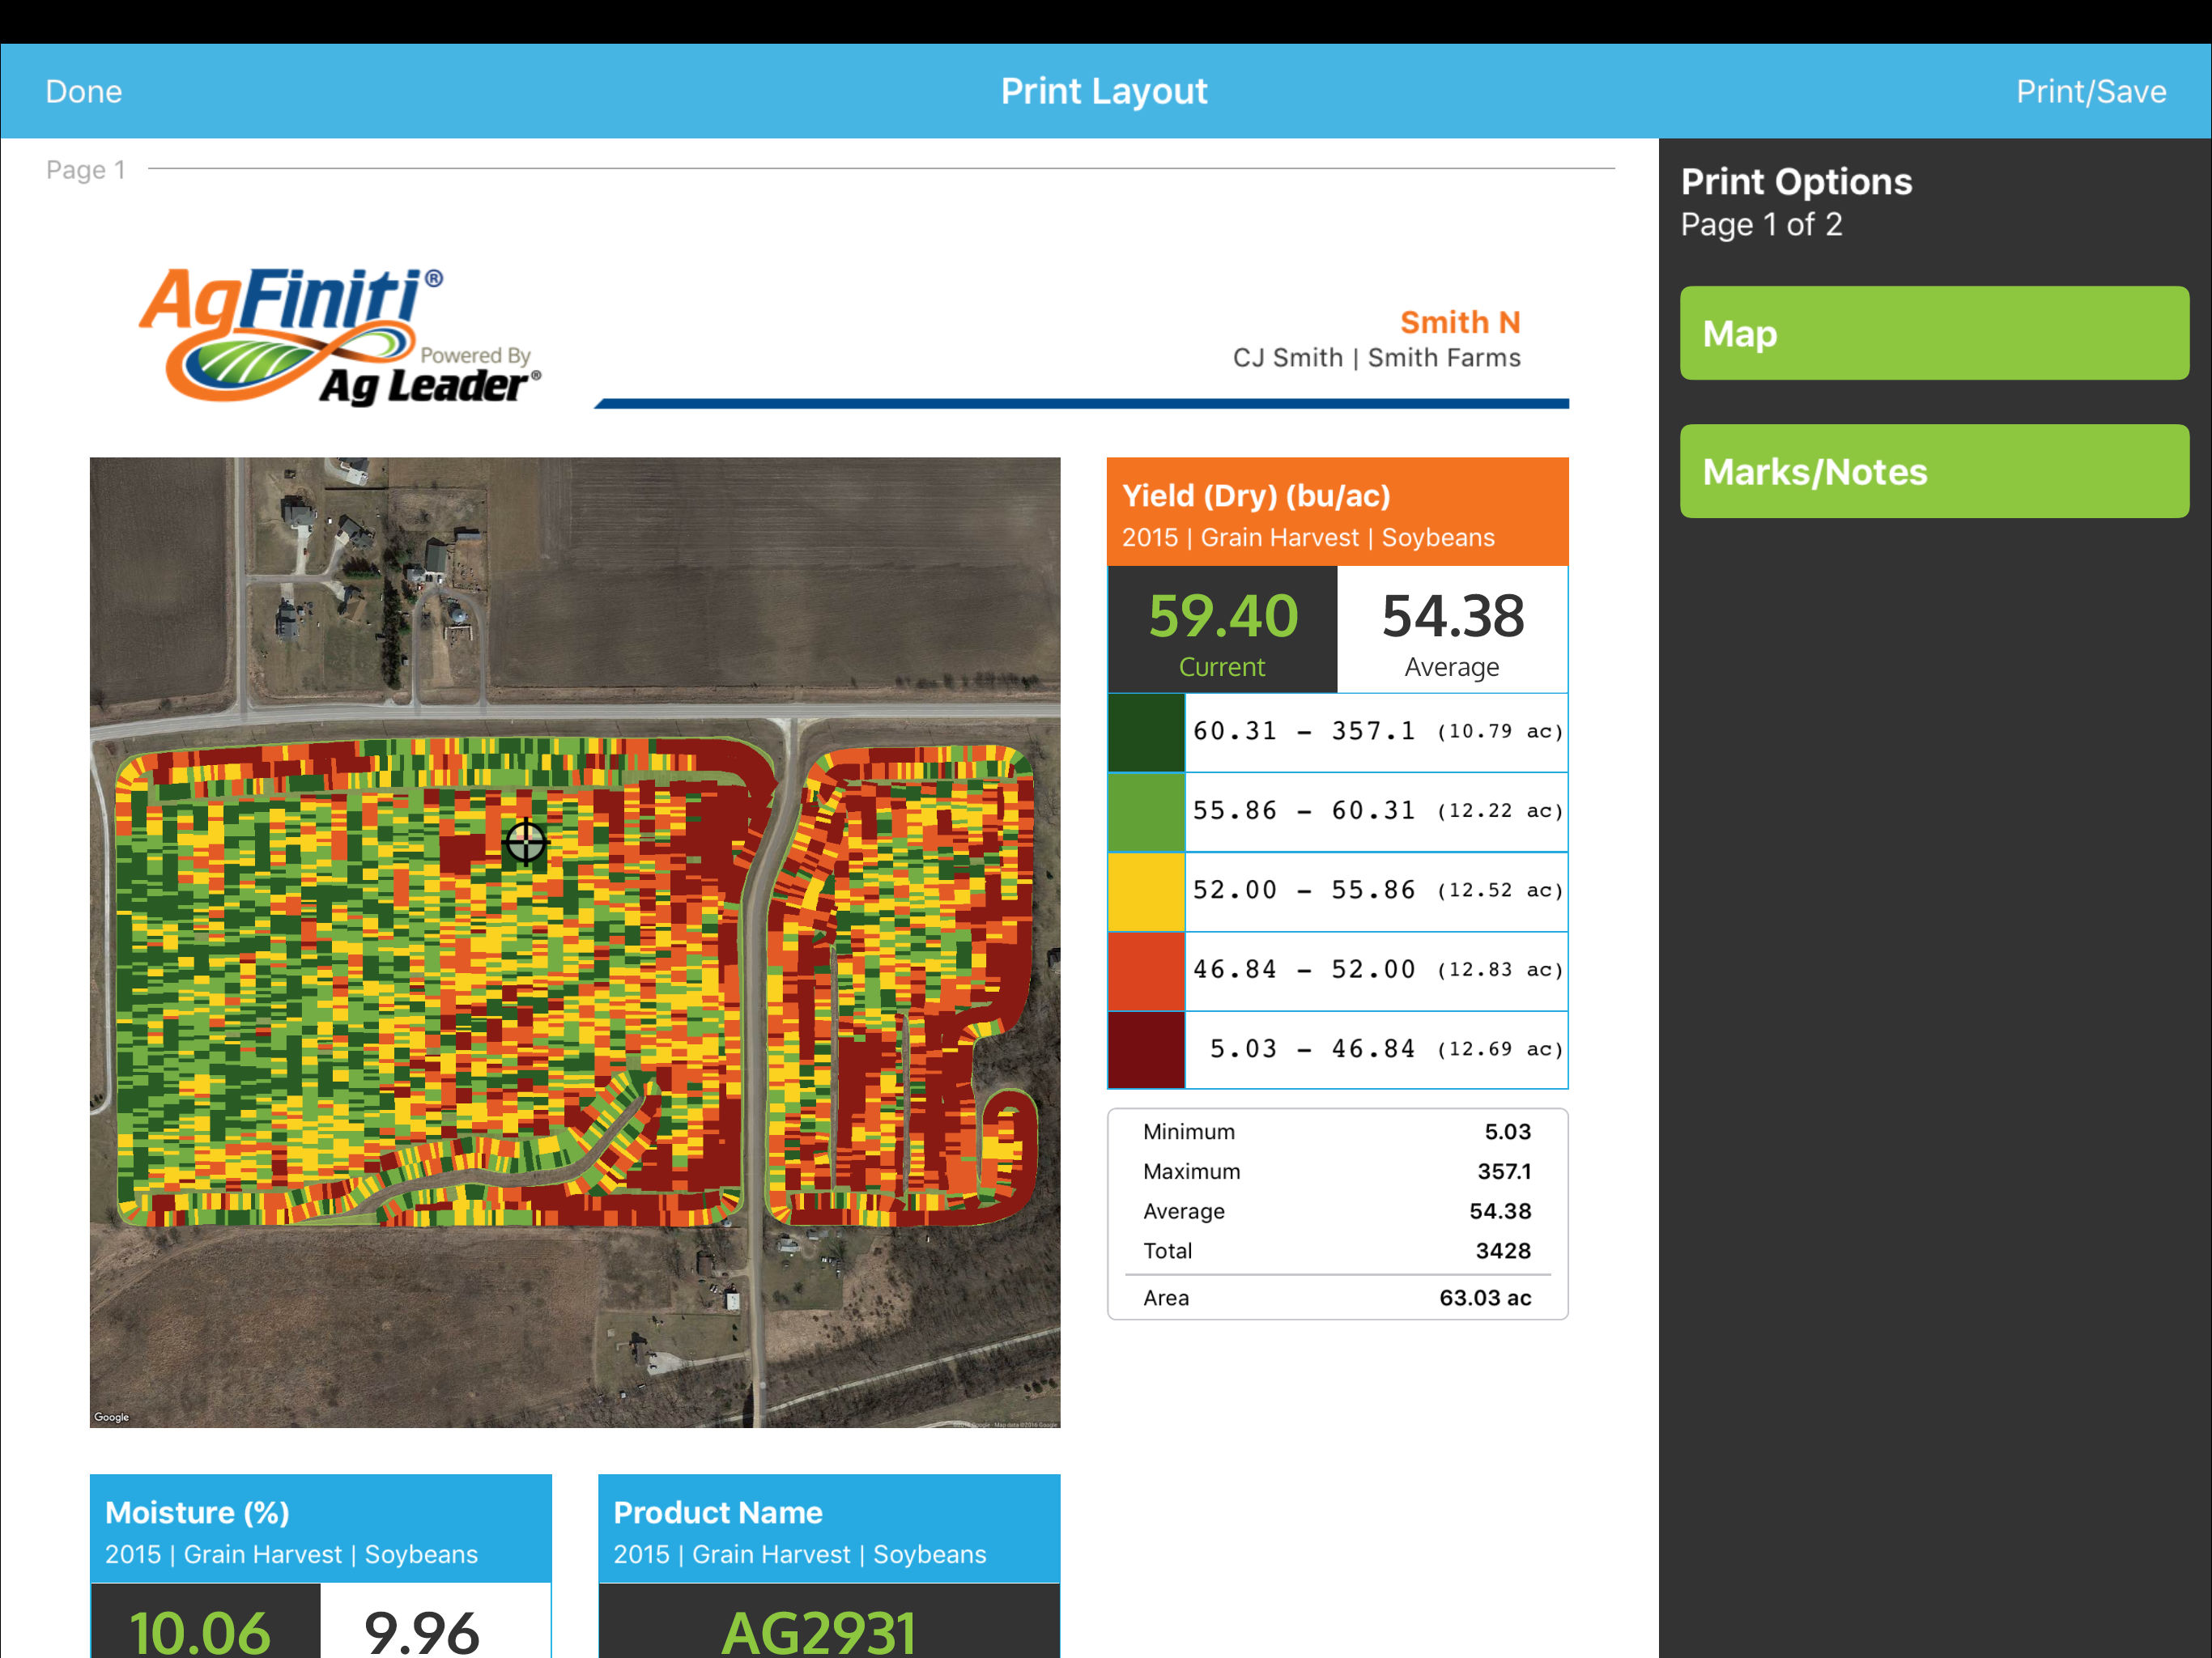The height and width of the screenshot is (1658, 2212).
Task: Click the Area row in statistics table
Action: 1337,1298
